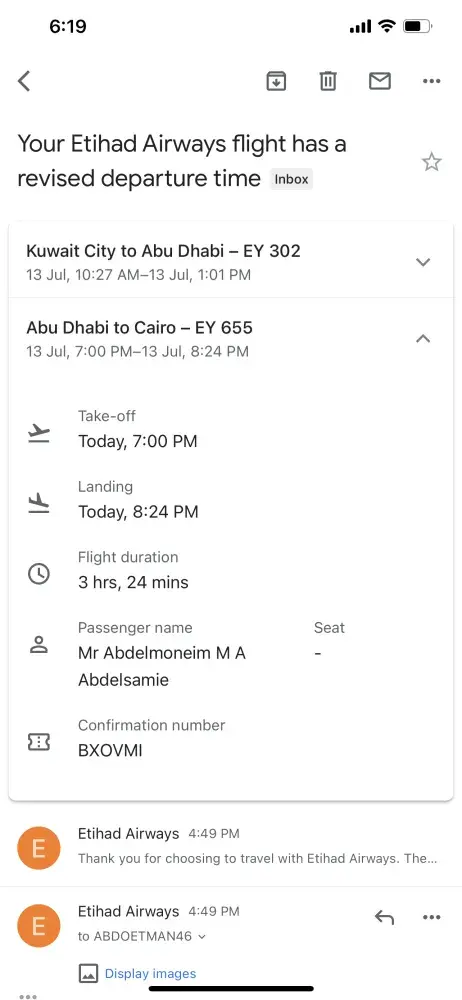Tap the first Etihad Airways sender avatar

pyautogui.click(x=39, y=848)
